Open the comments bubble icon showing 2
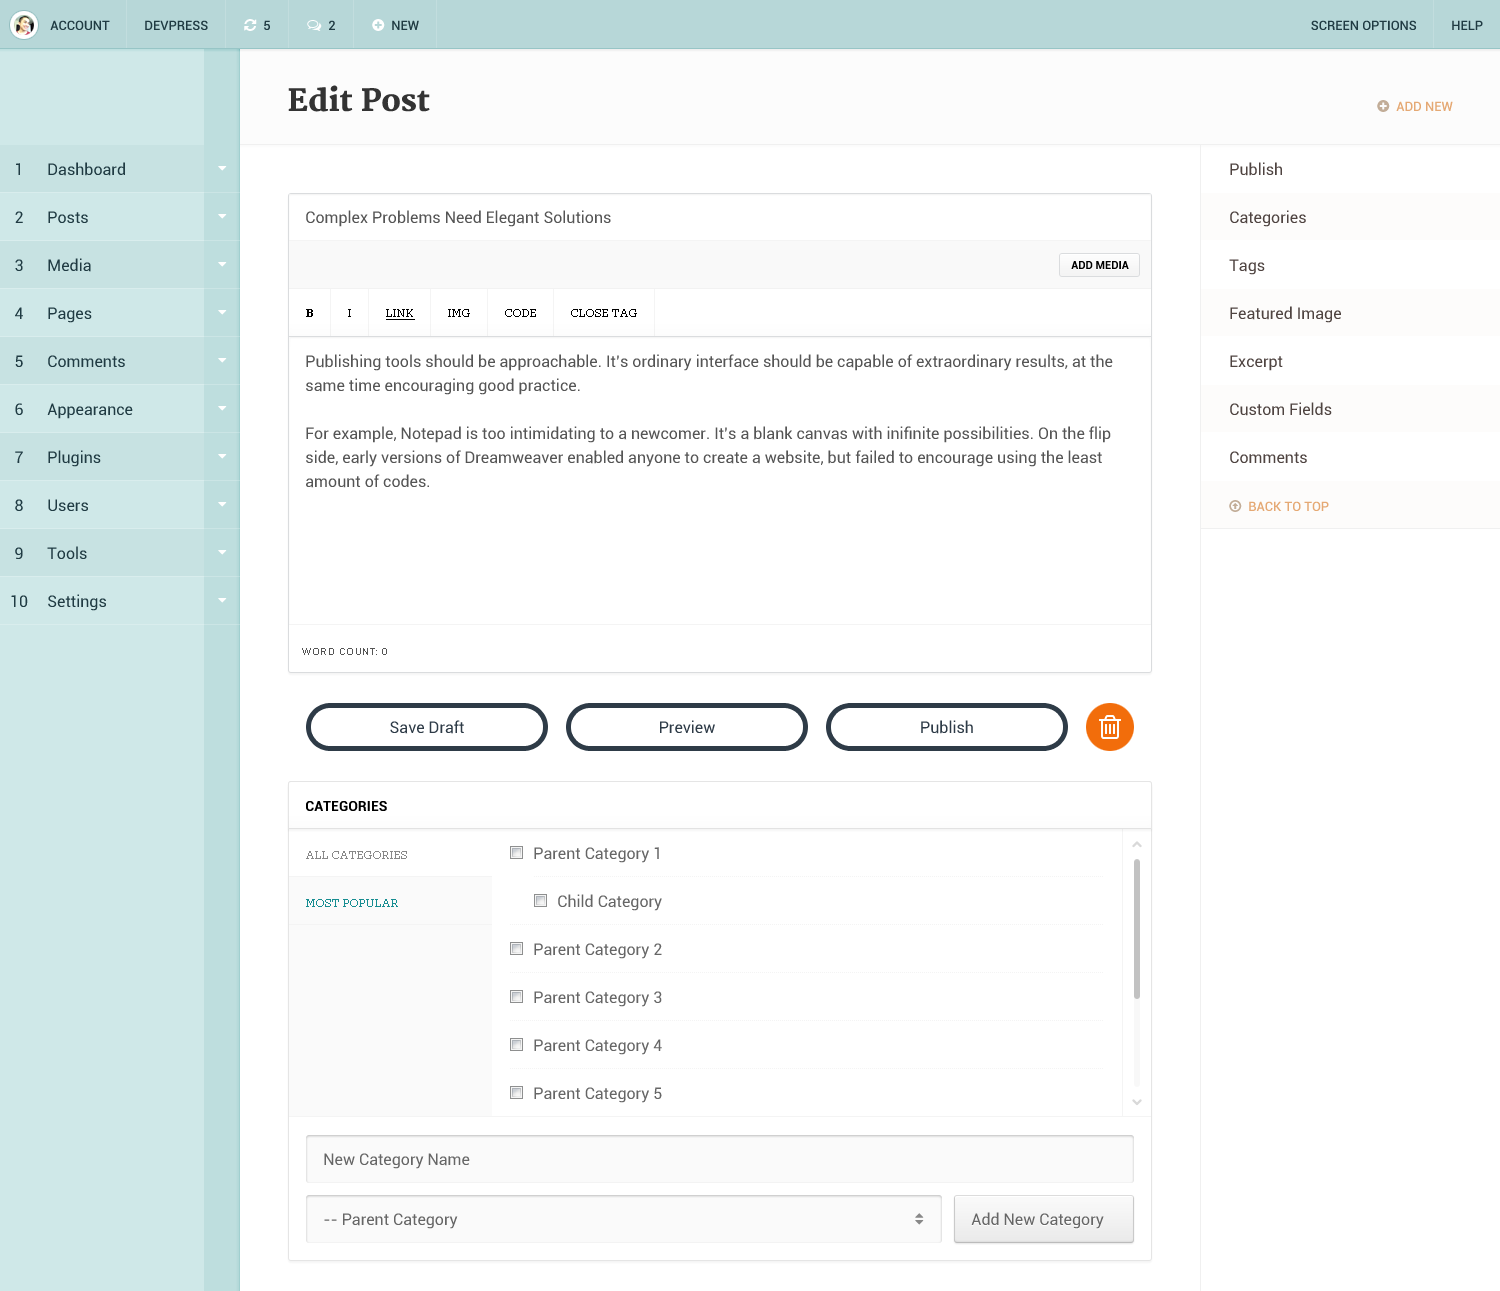Image resolution: width=1500 pixels, height=1291 pixels. [x=314, y=25]
